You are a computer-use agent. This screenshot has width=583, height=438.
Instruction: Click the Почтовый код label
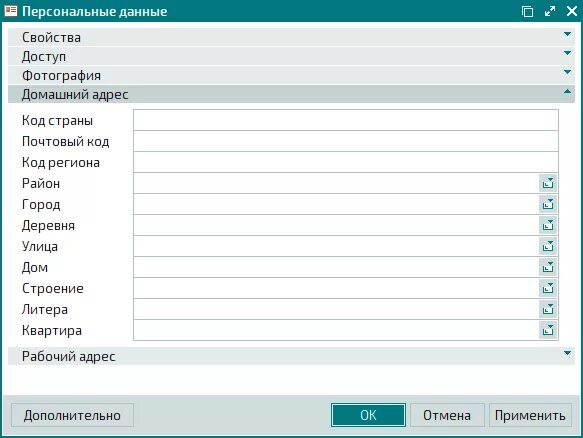click(65, 141)
